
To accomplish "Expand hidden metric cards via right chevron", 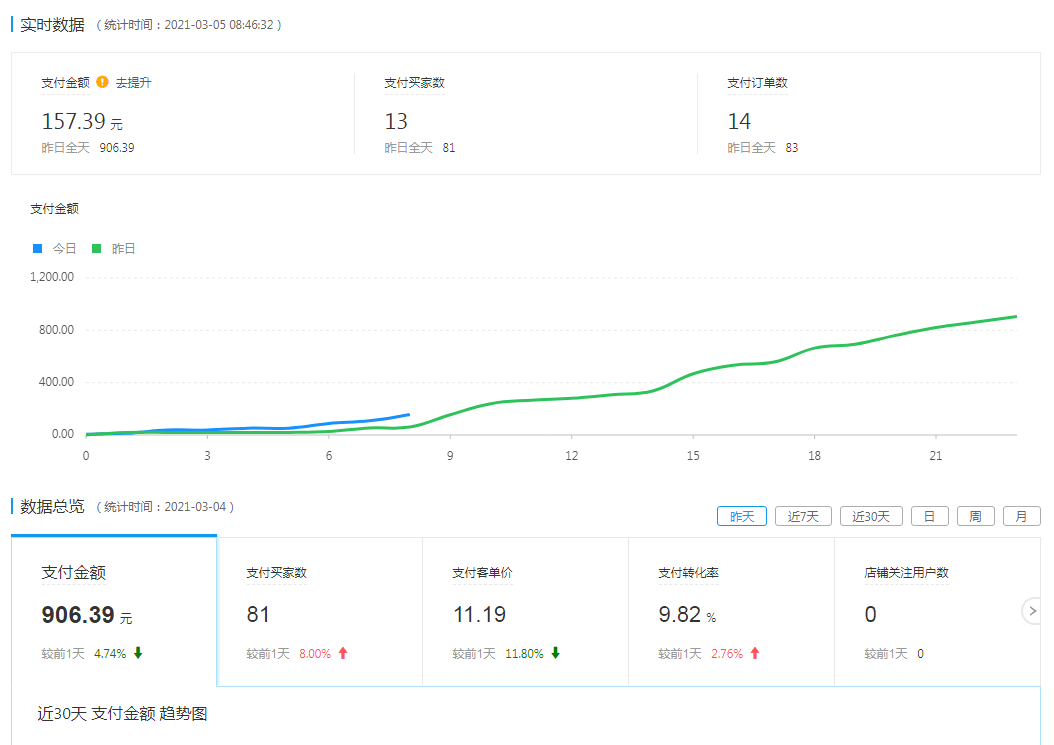I will (x=1032, y=611).
